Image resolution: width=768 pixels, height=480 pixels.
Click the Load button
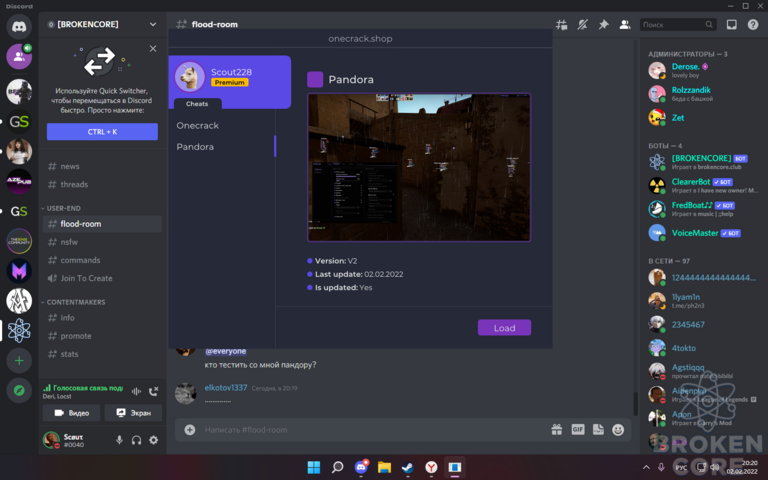click(x=504, y=328)
